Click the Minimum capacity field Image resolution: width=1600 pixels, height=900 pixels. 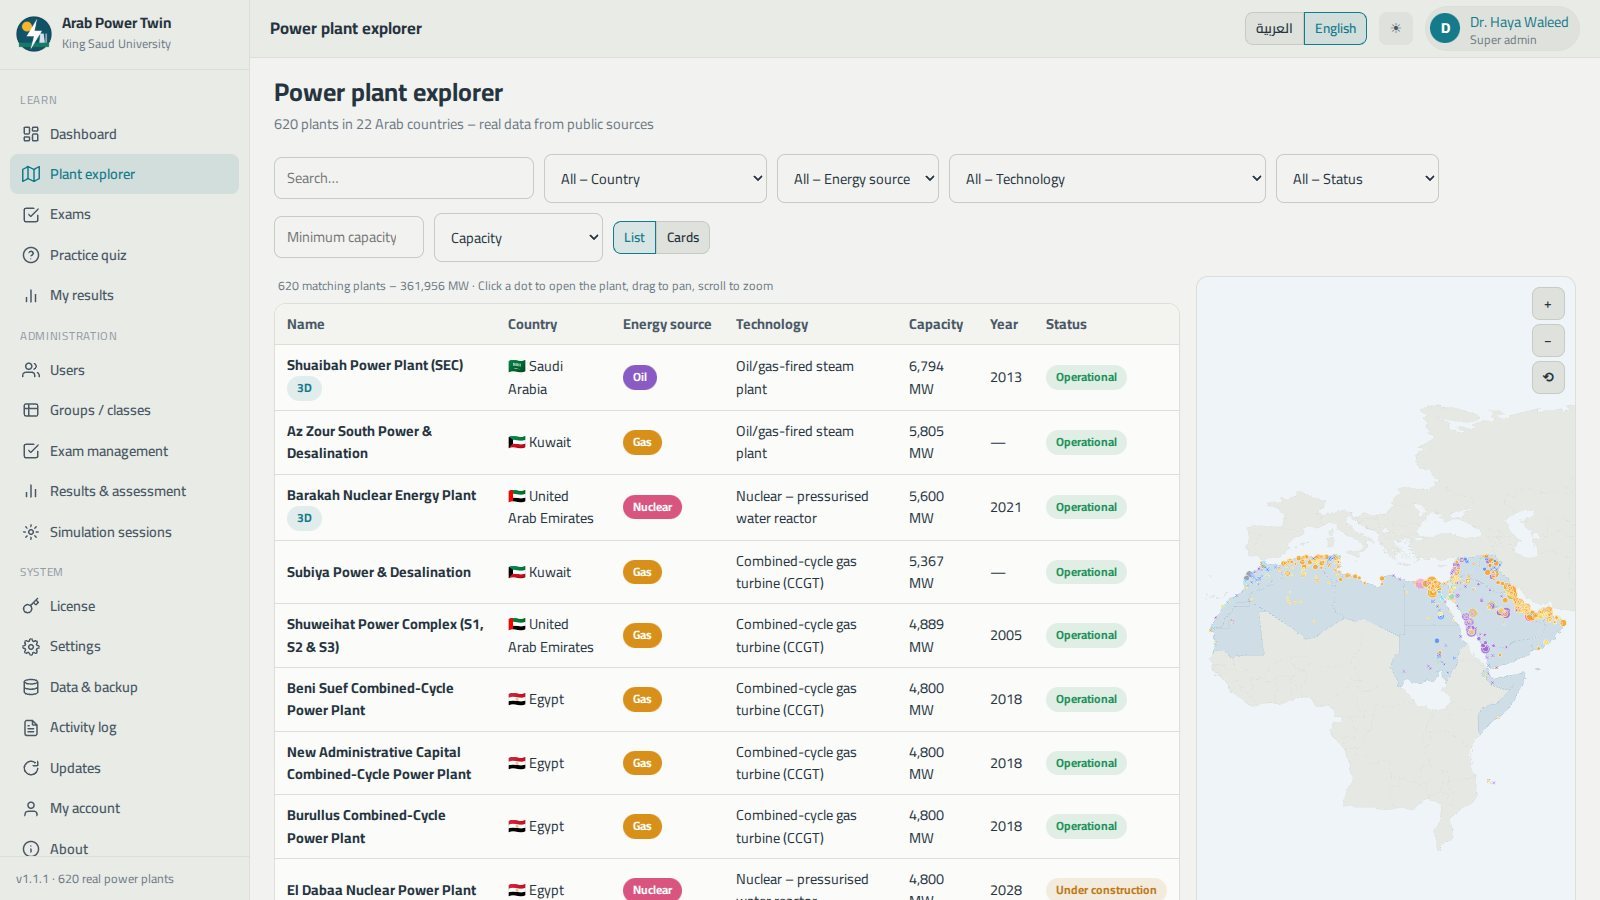pyautogui.click(x=349, y=237)
